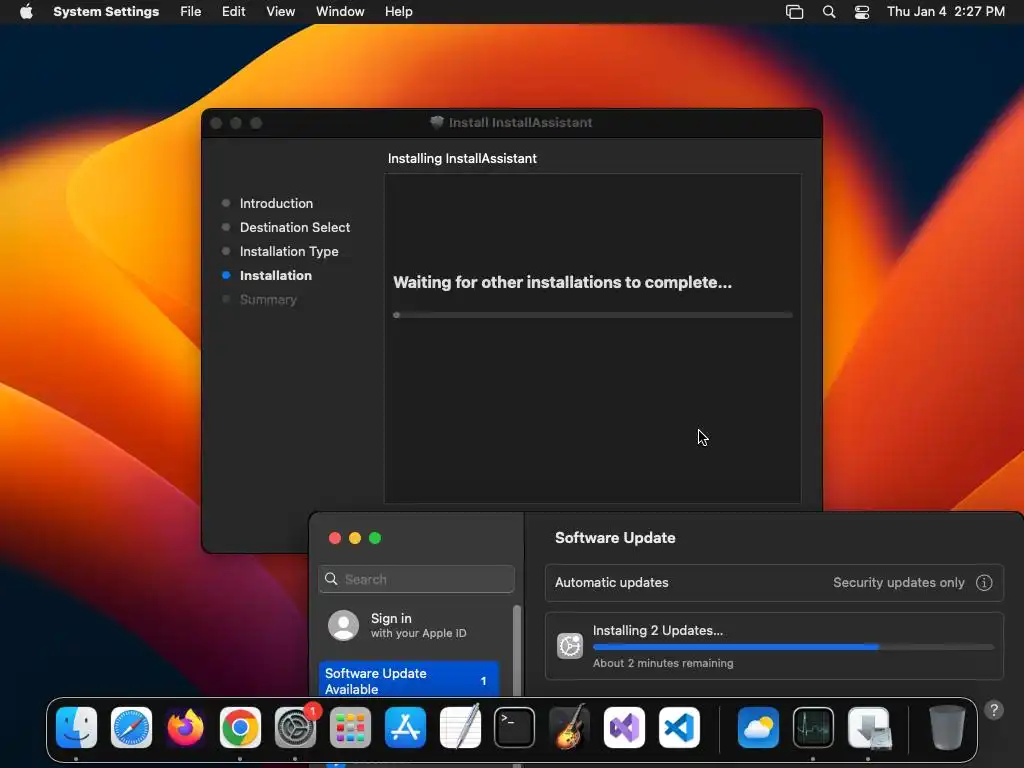Screen dimensions: 1024x768
Task: Open Visual Studio purple icon in Dock
Action: (x=624, y=728)
